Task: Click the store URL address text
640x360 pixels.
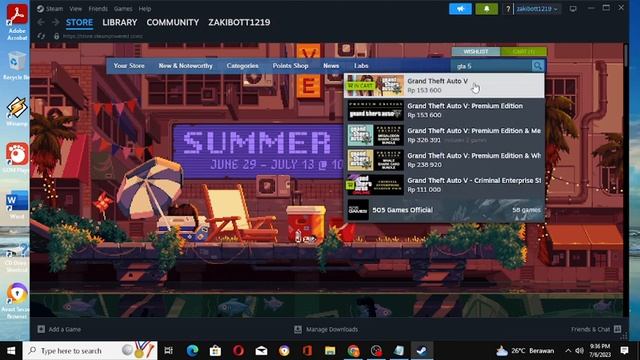Action: [102, 36]
